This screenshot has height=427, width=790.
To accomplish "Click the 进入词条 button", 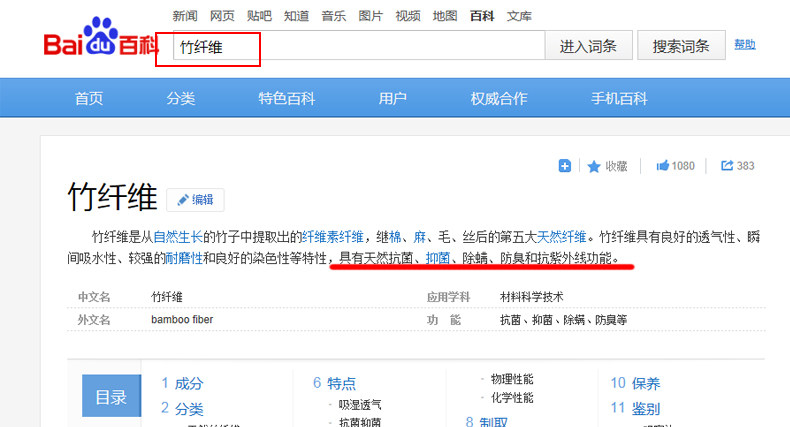I will pyautogui.click(x=588, y=46).
